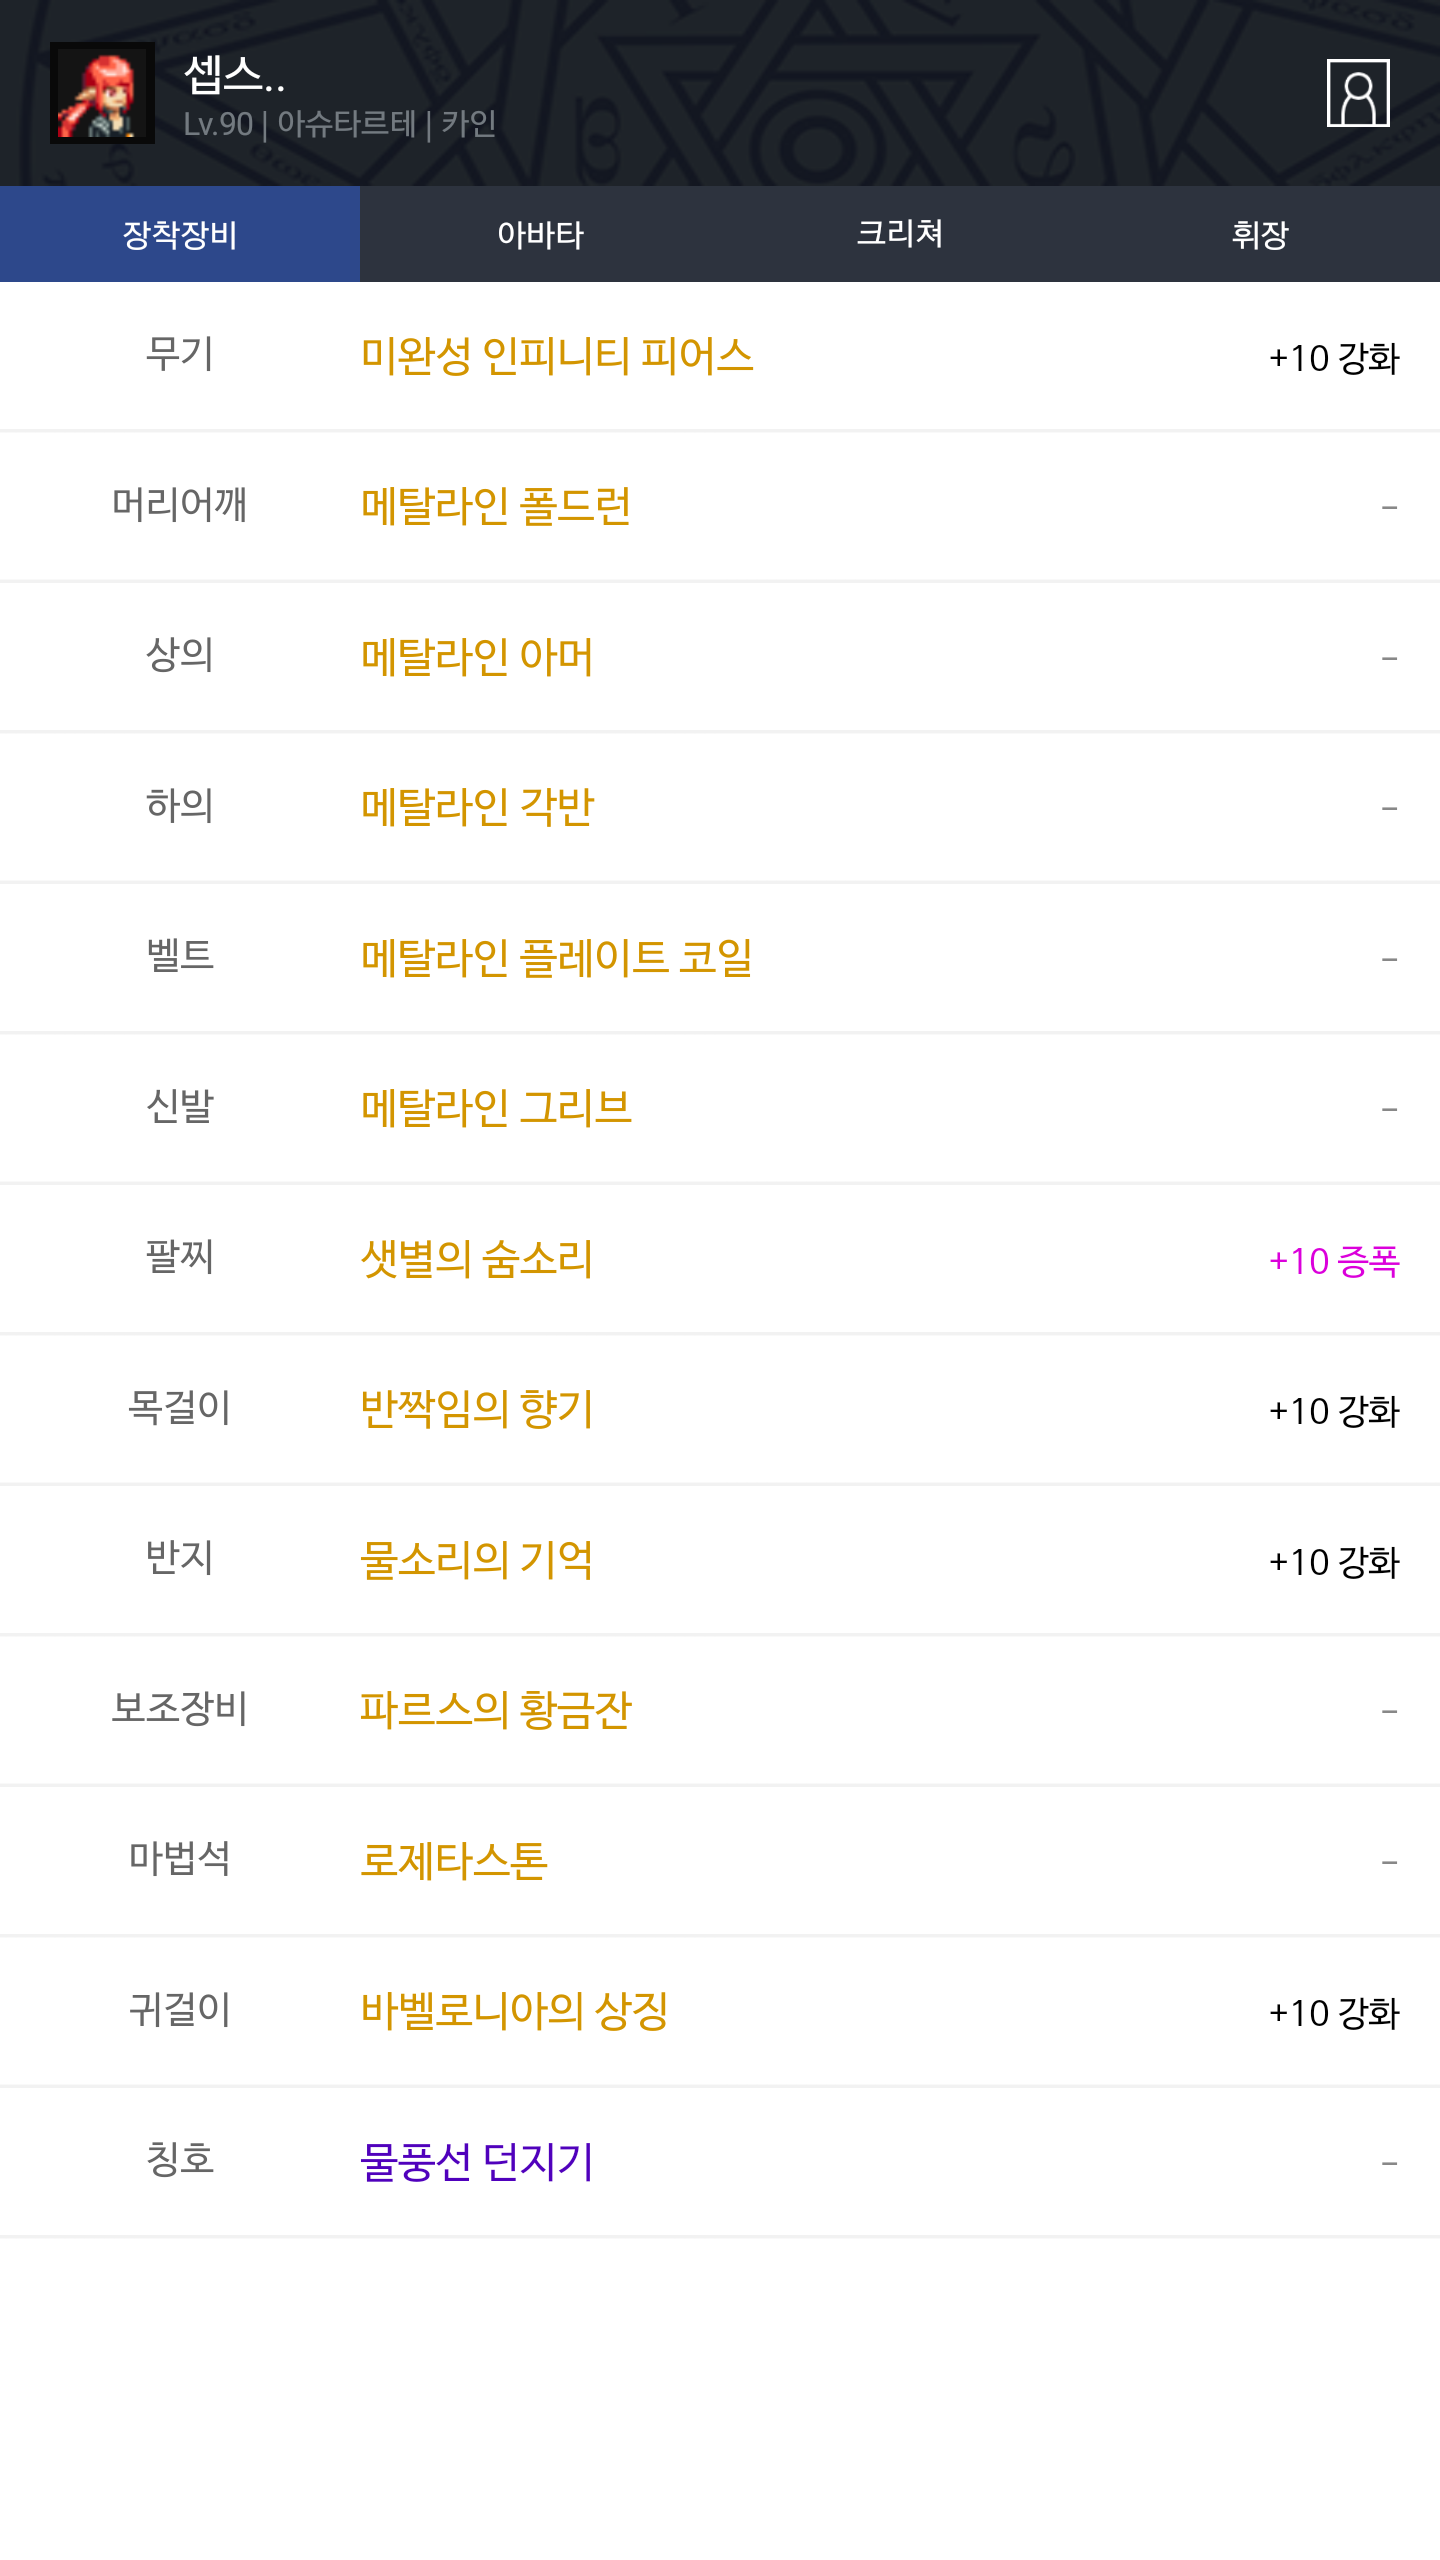
Task: Select the 로제타스톤 magic stone
Action: [454, 1861]
